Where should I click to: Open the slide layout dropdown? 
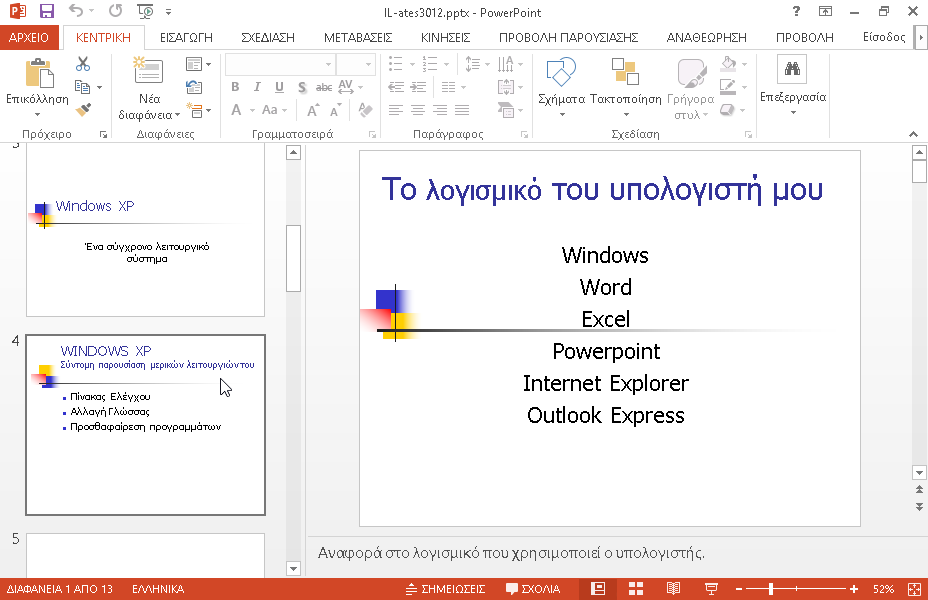(x=198, y=63)
